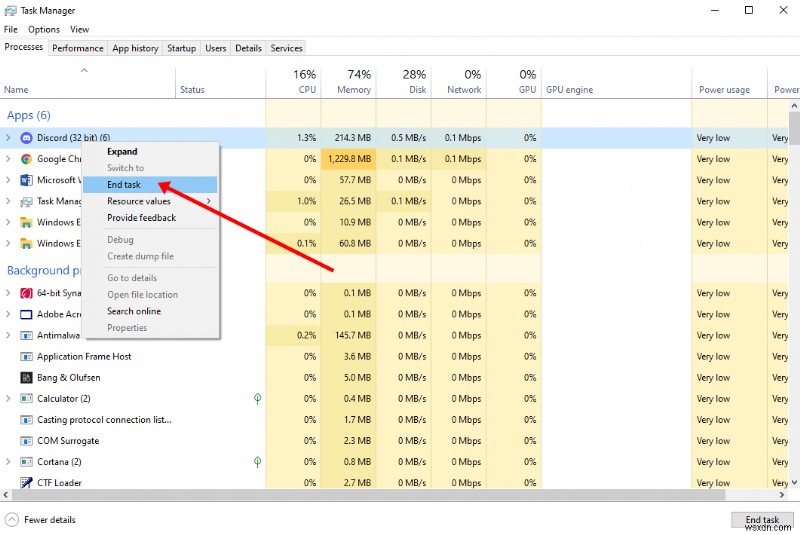Click the Bang & Olufsen icon

[x=26, y=378]
